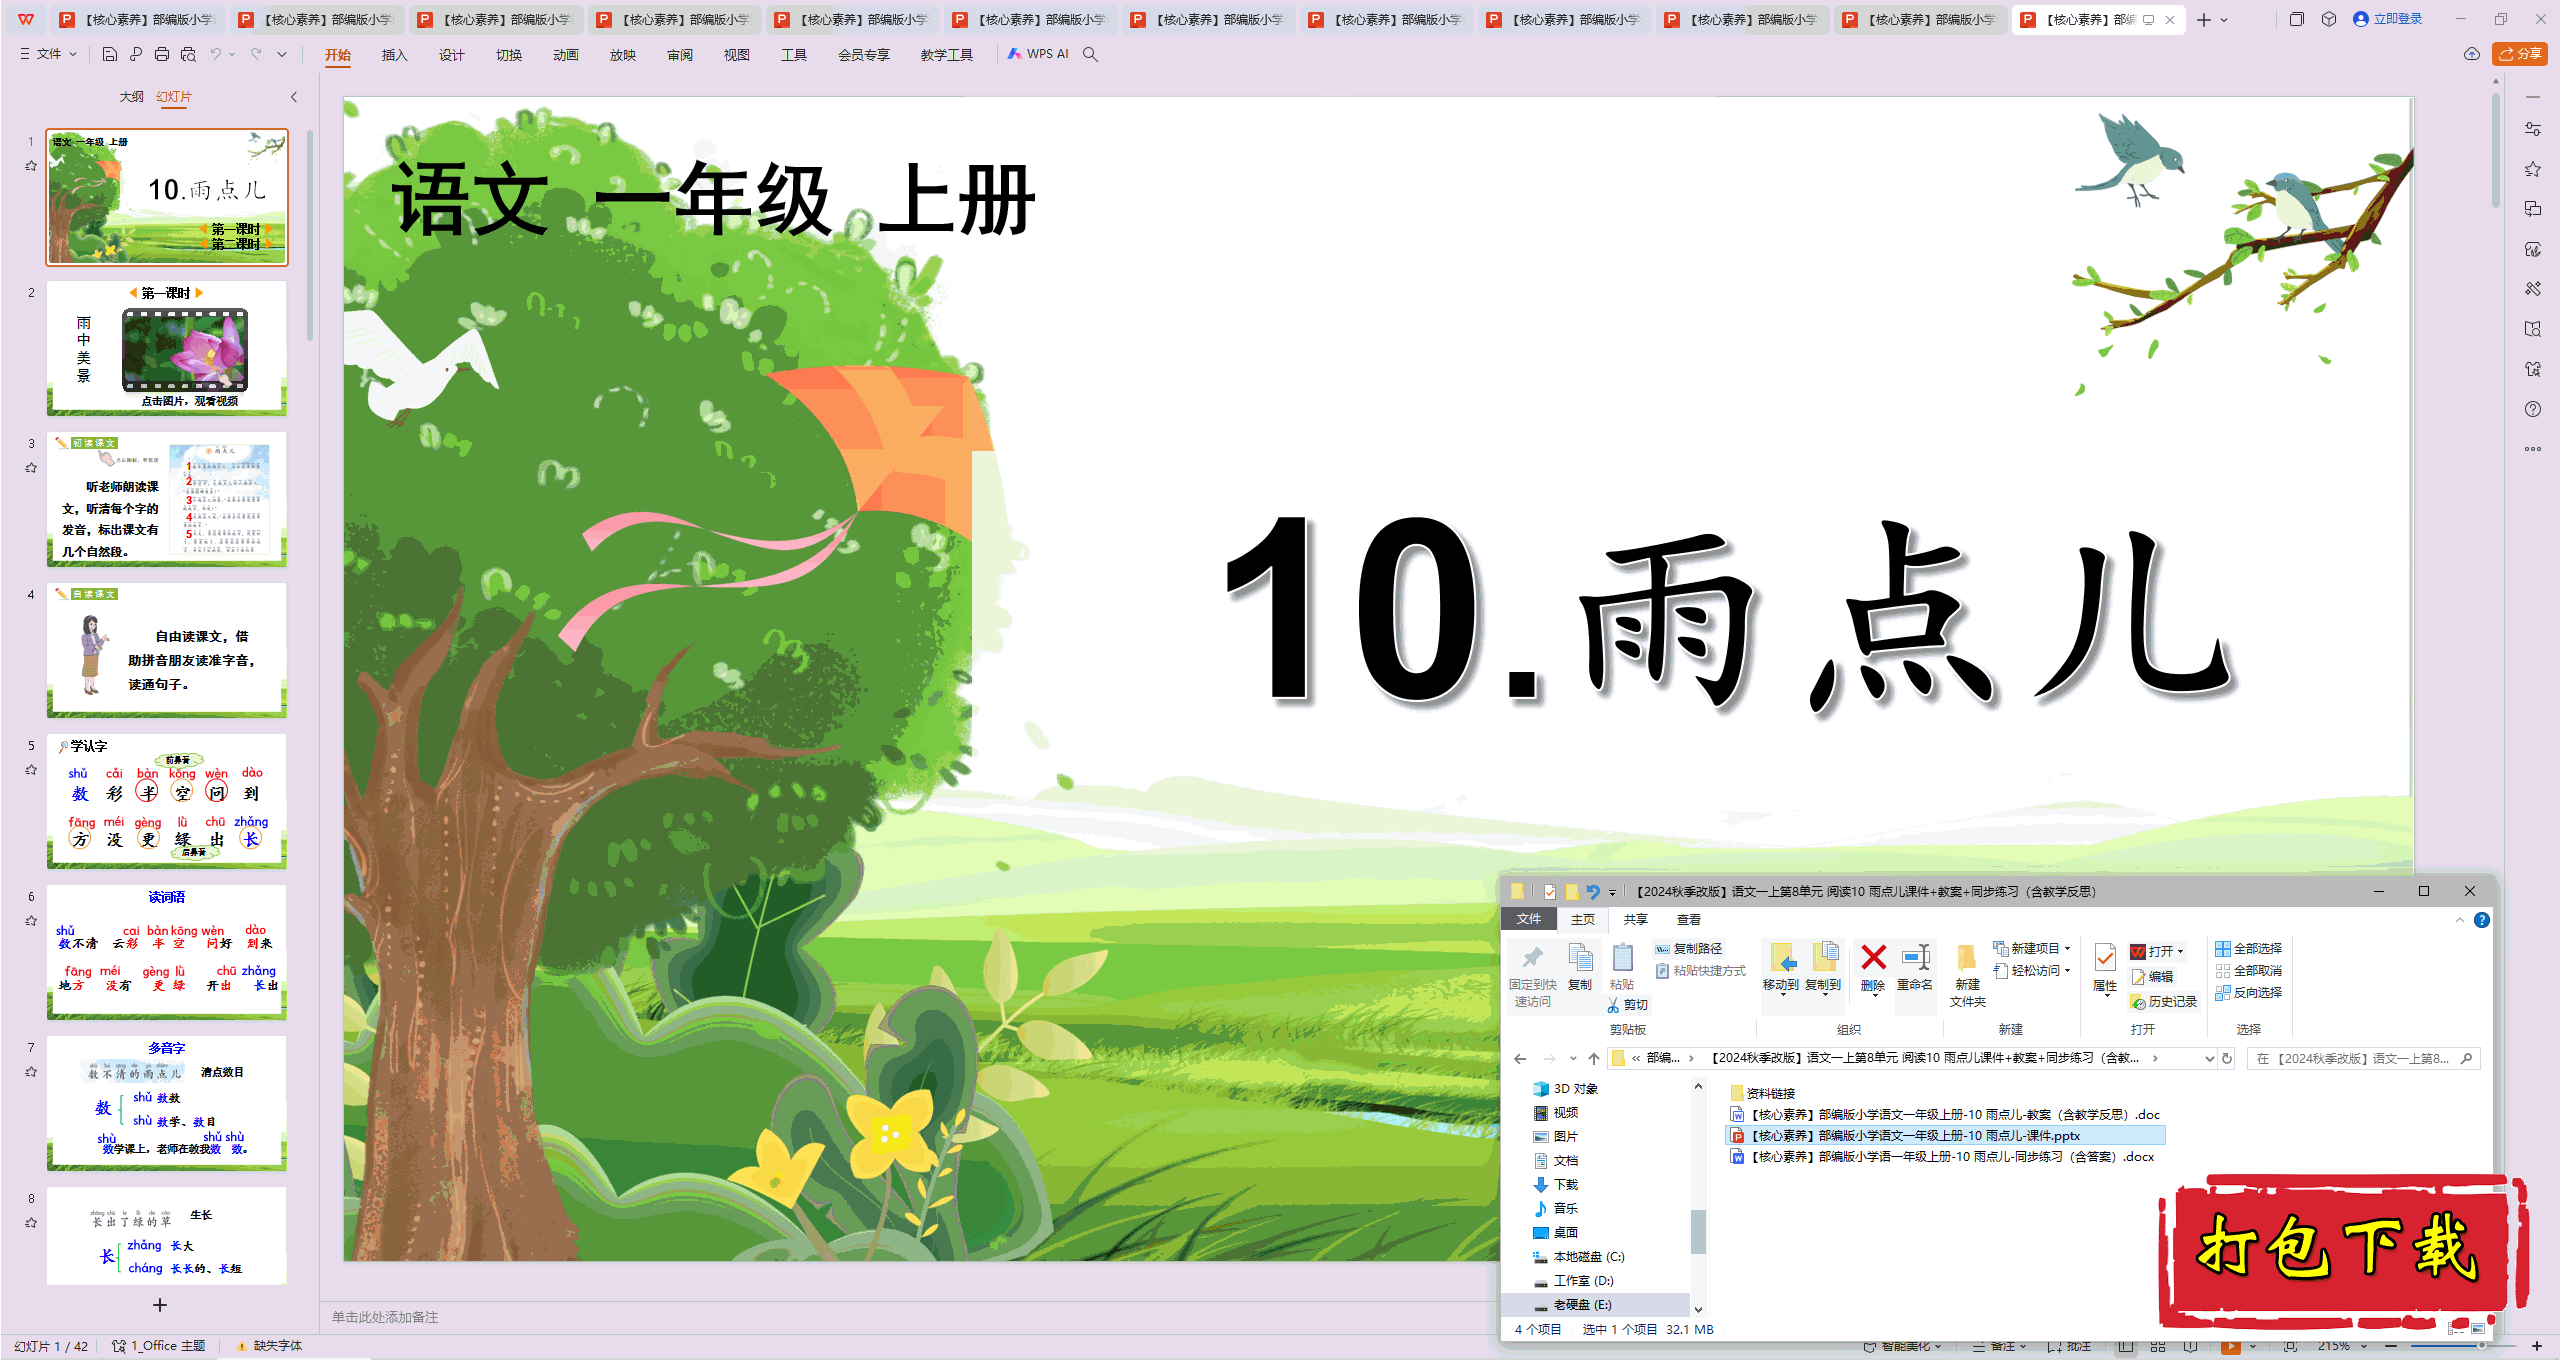
Task: Click Invert selection (反向选择) in Explorer
Action: click(x=2249, y=993)
